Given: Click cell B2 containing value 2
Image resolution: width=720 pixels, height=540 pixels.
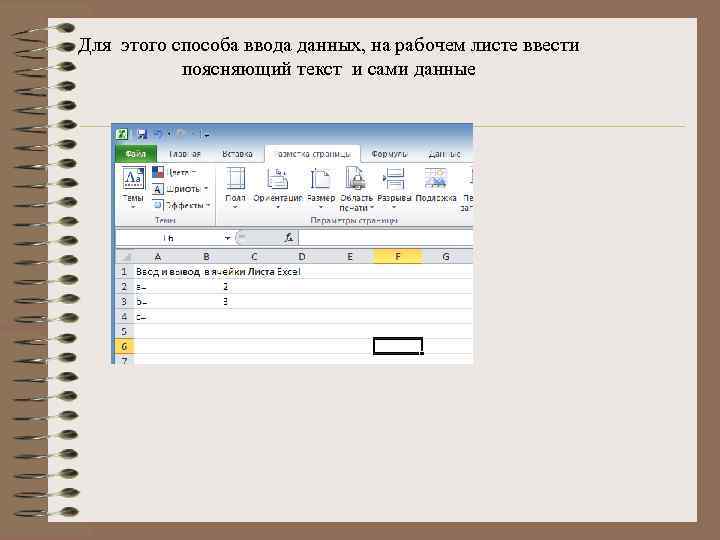Looking at the screenshot, I should 206,287.
